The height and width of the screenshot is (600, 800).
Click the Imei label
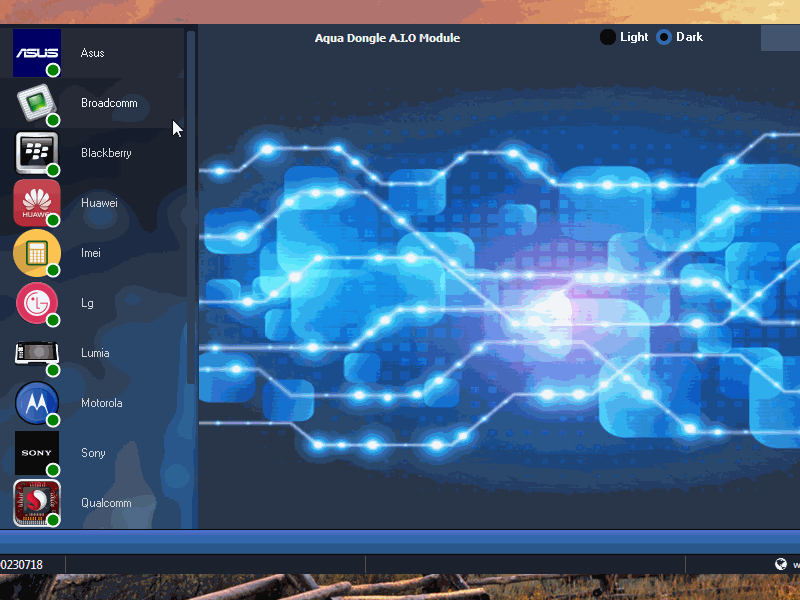coord(90,253)
